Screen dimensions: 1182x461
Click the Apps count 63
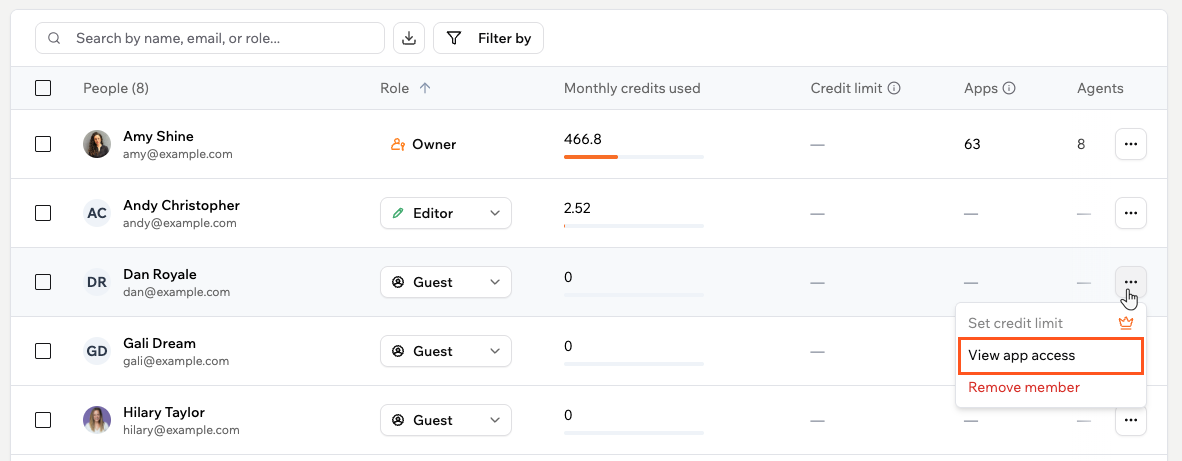click(972, 144)
